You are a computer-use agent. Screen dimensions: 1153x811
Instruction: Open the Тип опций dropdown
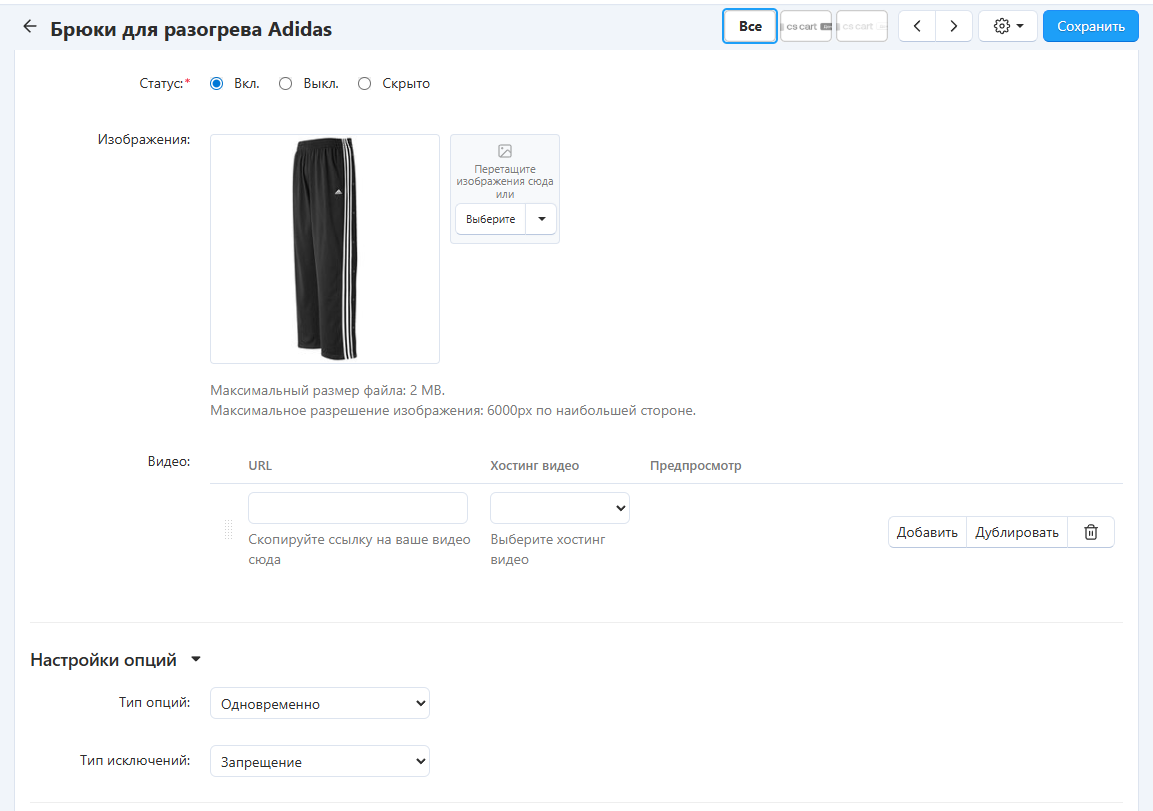pos(320,704)
